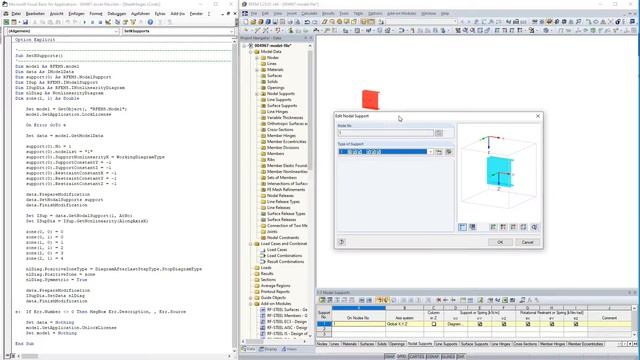Image resolution: width=640 pixels, height=360 pixels.
Task: Click the Node No. input field
Action: click(386, 133)
